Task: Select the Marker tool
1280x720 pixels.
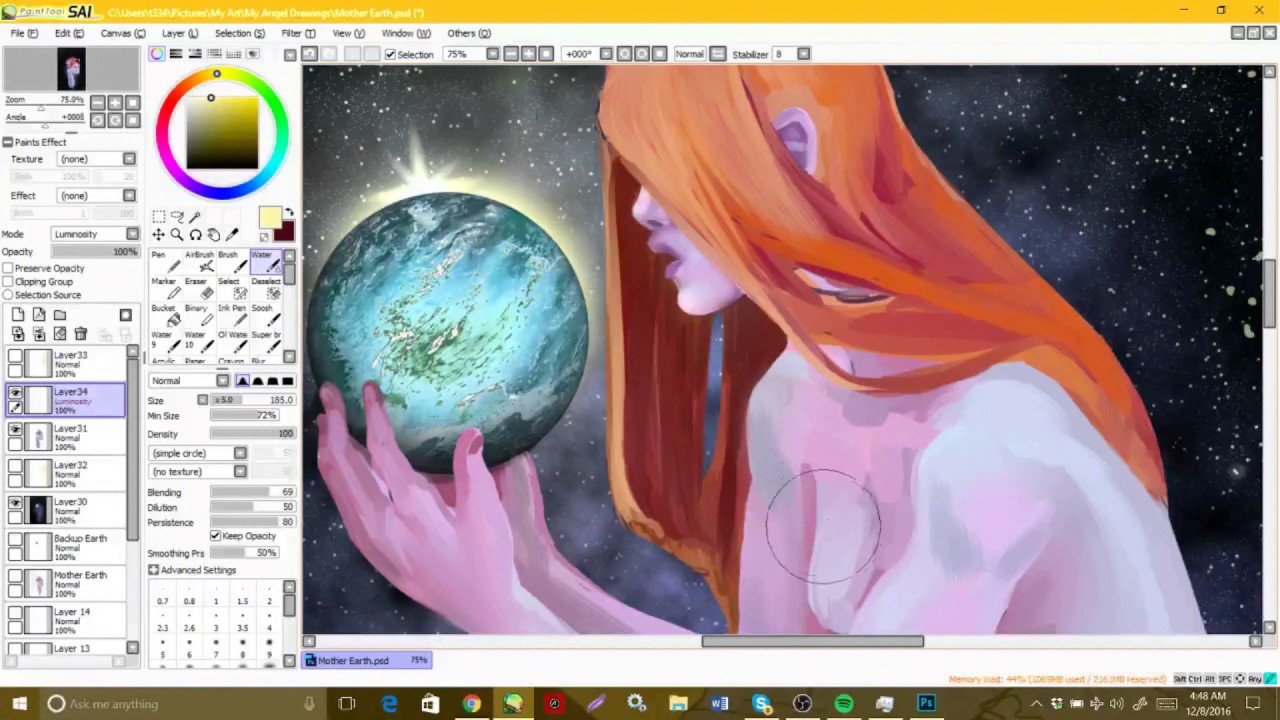Action: point(164,288)
